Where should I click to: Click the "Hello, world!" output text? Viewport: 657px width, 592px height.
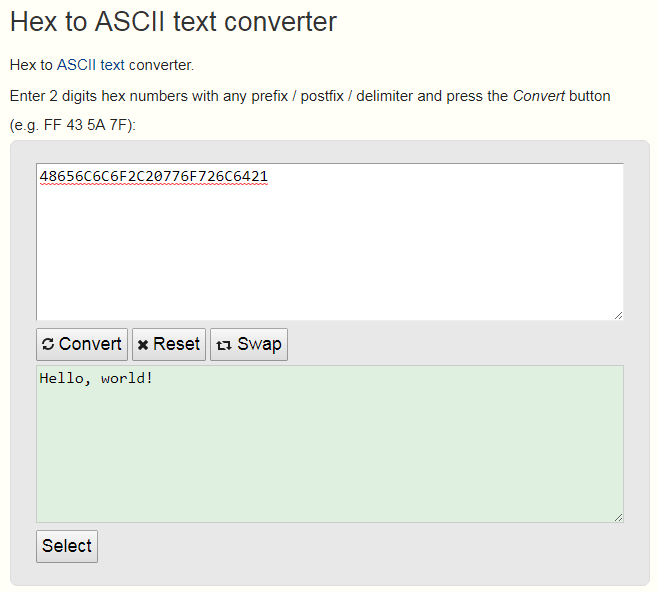(x=96, y=379)
